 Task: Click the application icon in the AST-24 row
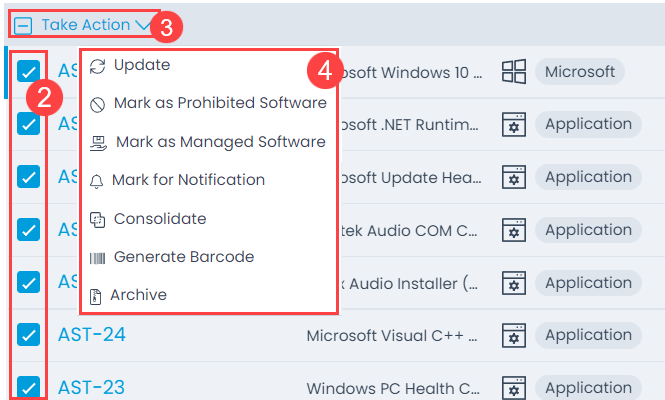coord(513,335)
